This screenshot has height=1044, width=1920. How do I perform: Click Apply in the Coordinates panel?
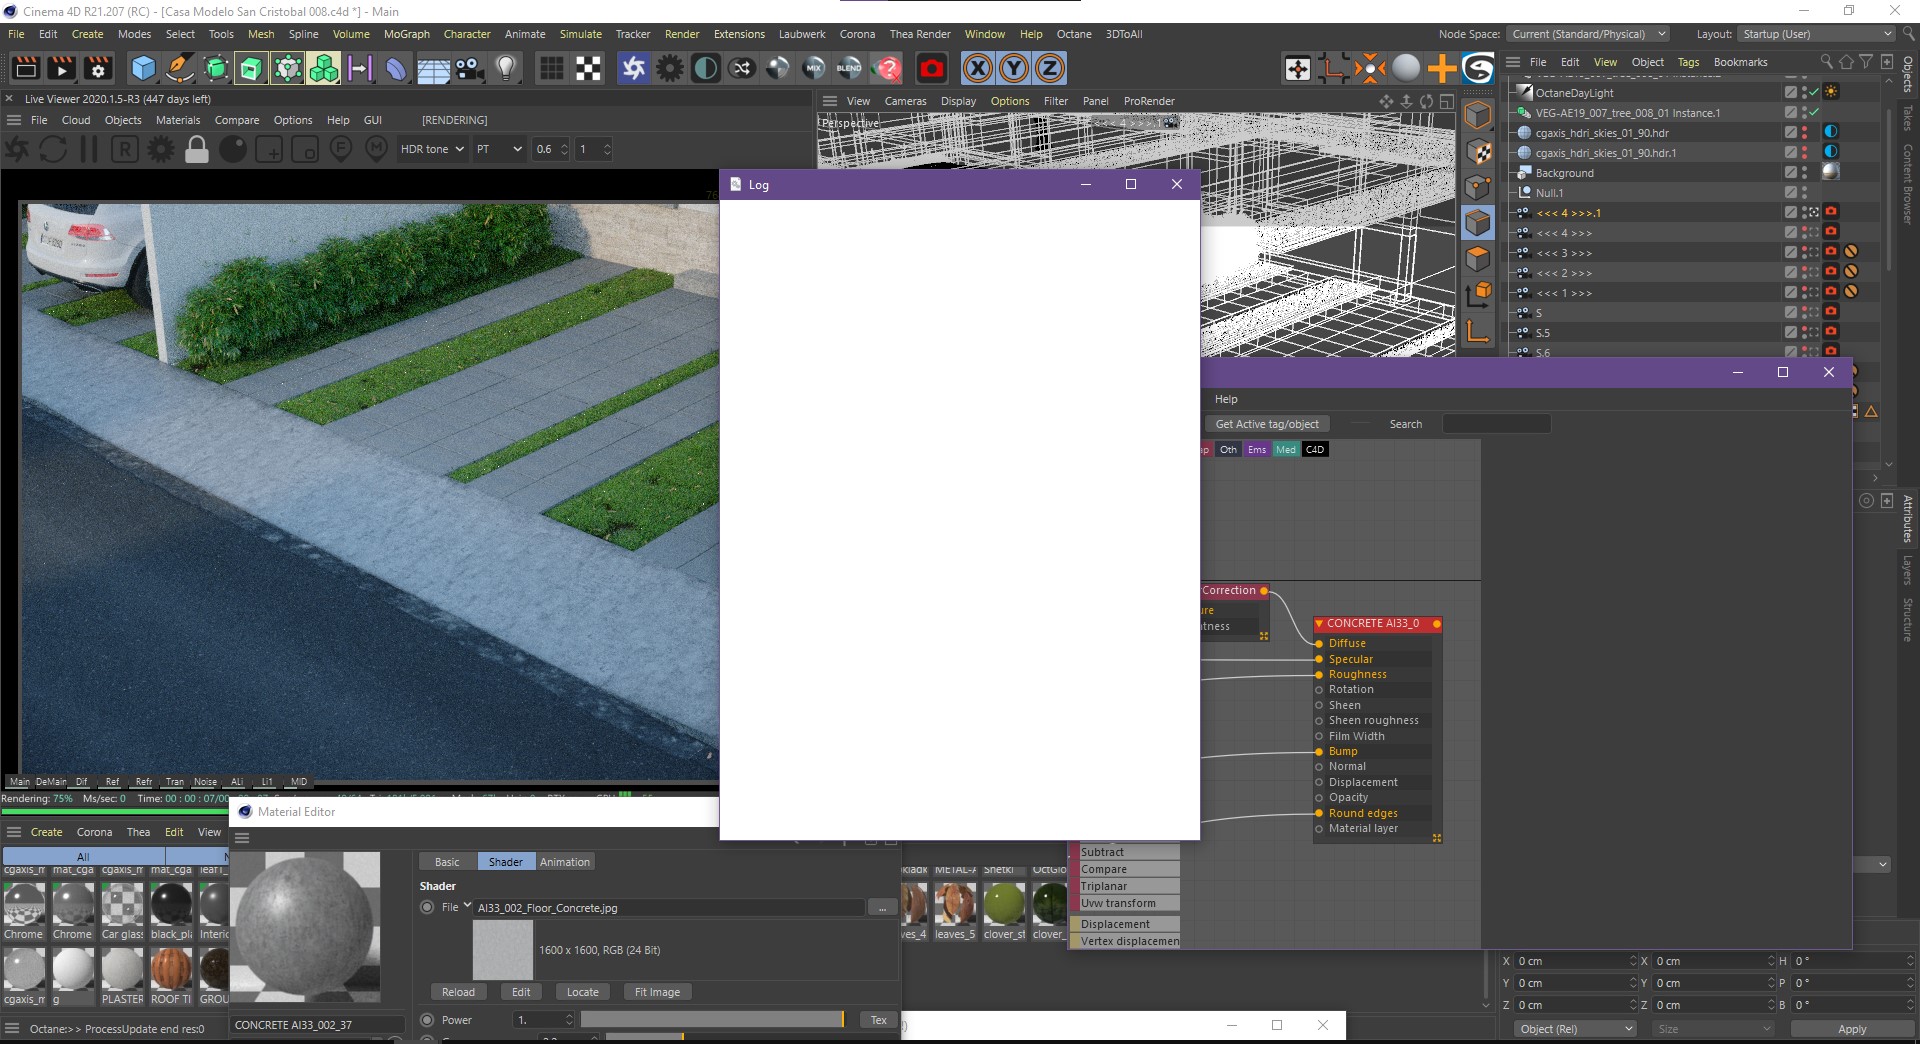[x=1851, y=1029]
